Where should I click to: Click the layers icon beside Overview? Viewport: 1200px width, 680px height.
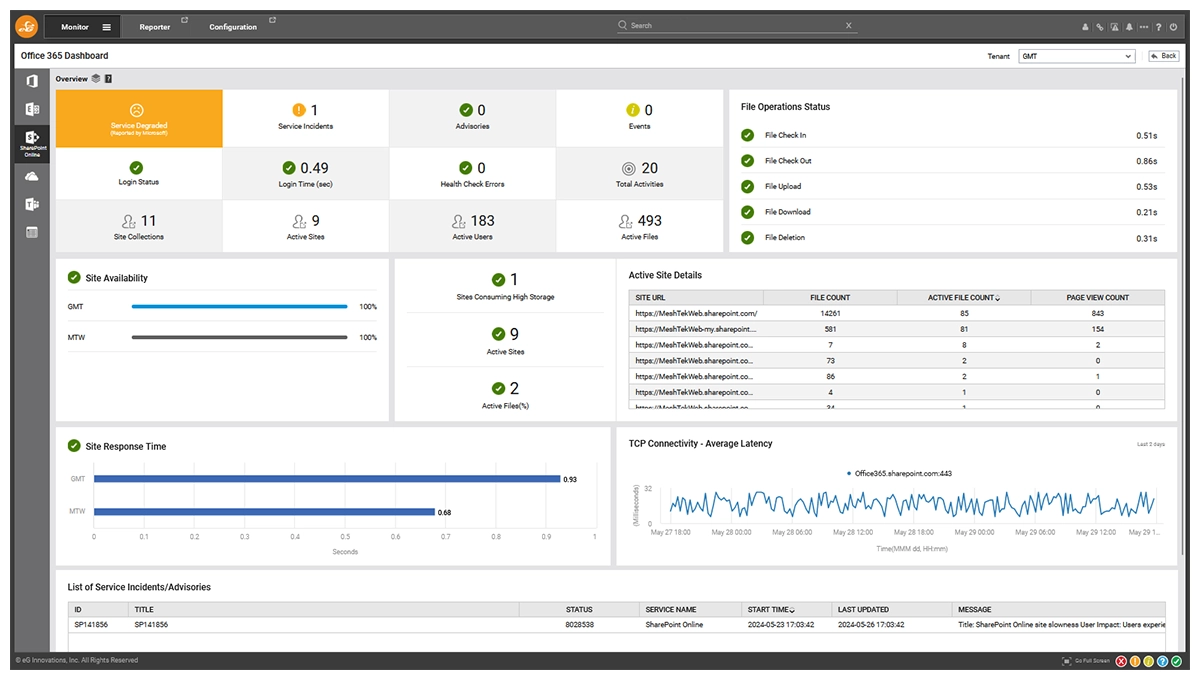point(95,78)
